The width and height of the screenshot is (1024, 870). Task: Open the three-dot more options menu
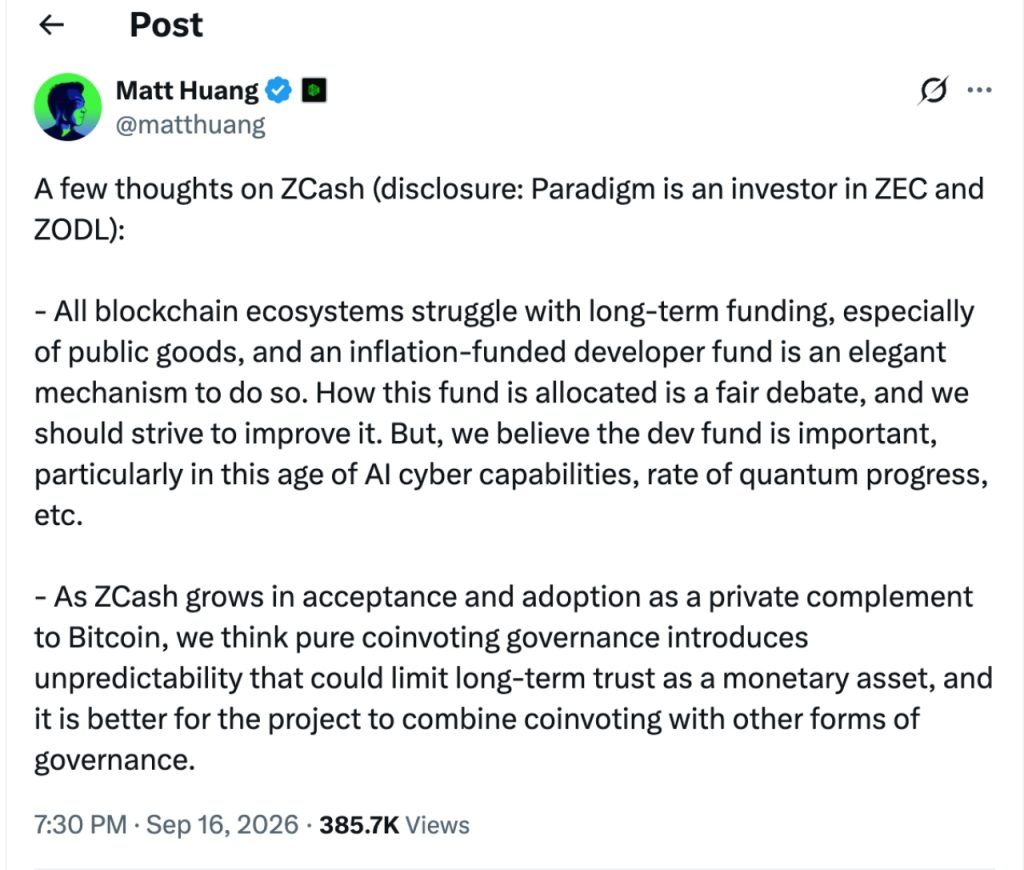coord(980,90)
